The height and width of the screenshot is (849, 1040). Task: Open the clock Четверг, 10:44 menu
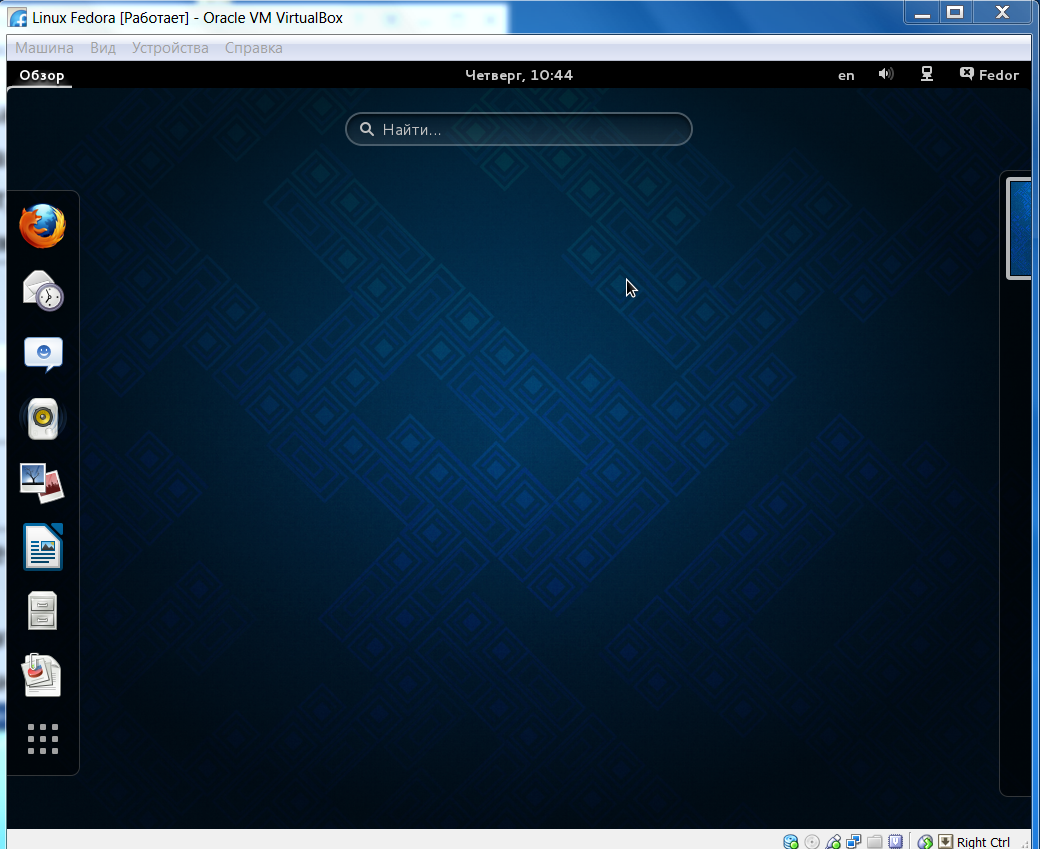tap(519, 75)
